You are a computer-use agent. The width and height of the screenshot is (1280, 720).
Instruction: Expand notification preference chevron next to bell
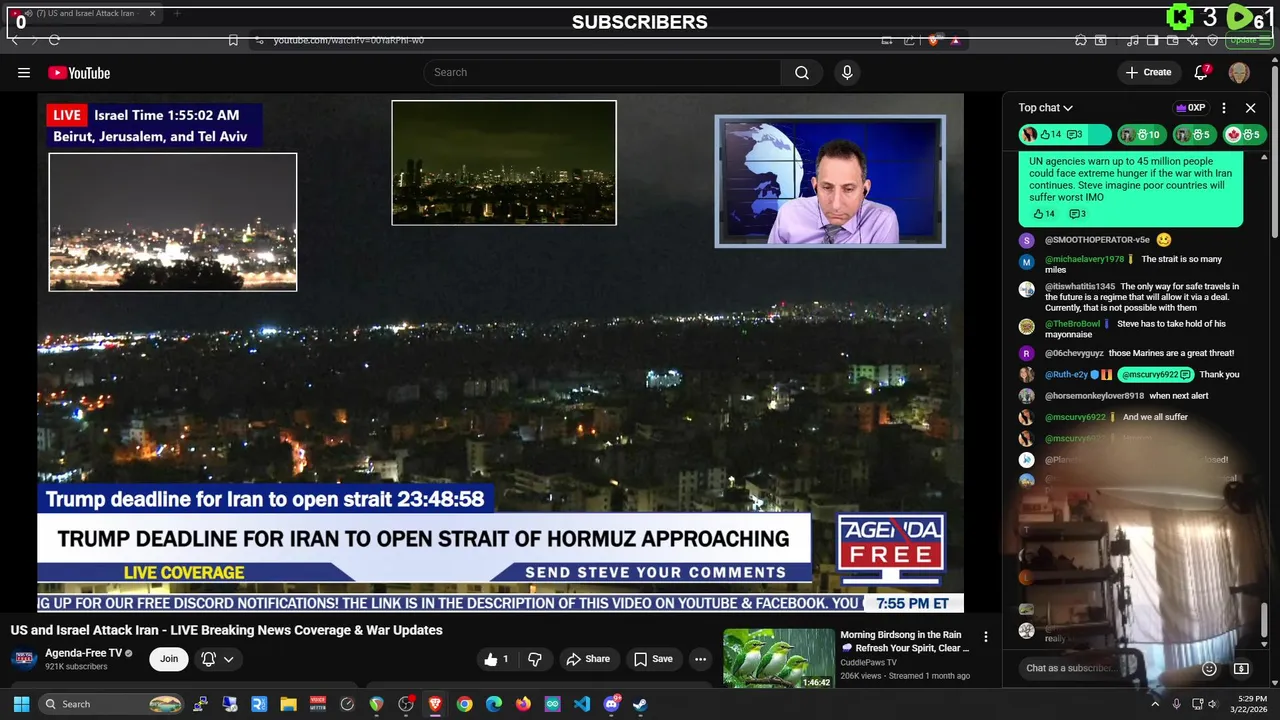click(x=229, y=659)
